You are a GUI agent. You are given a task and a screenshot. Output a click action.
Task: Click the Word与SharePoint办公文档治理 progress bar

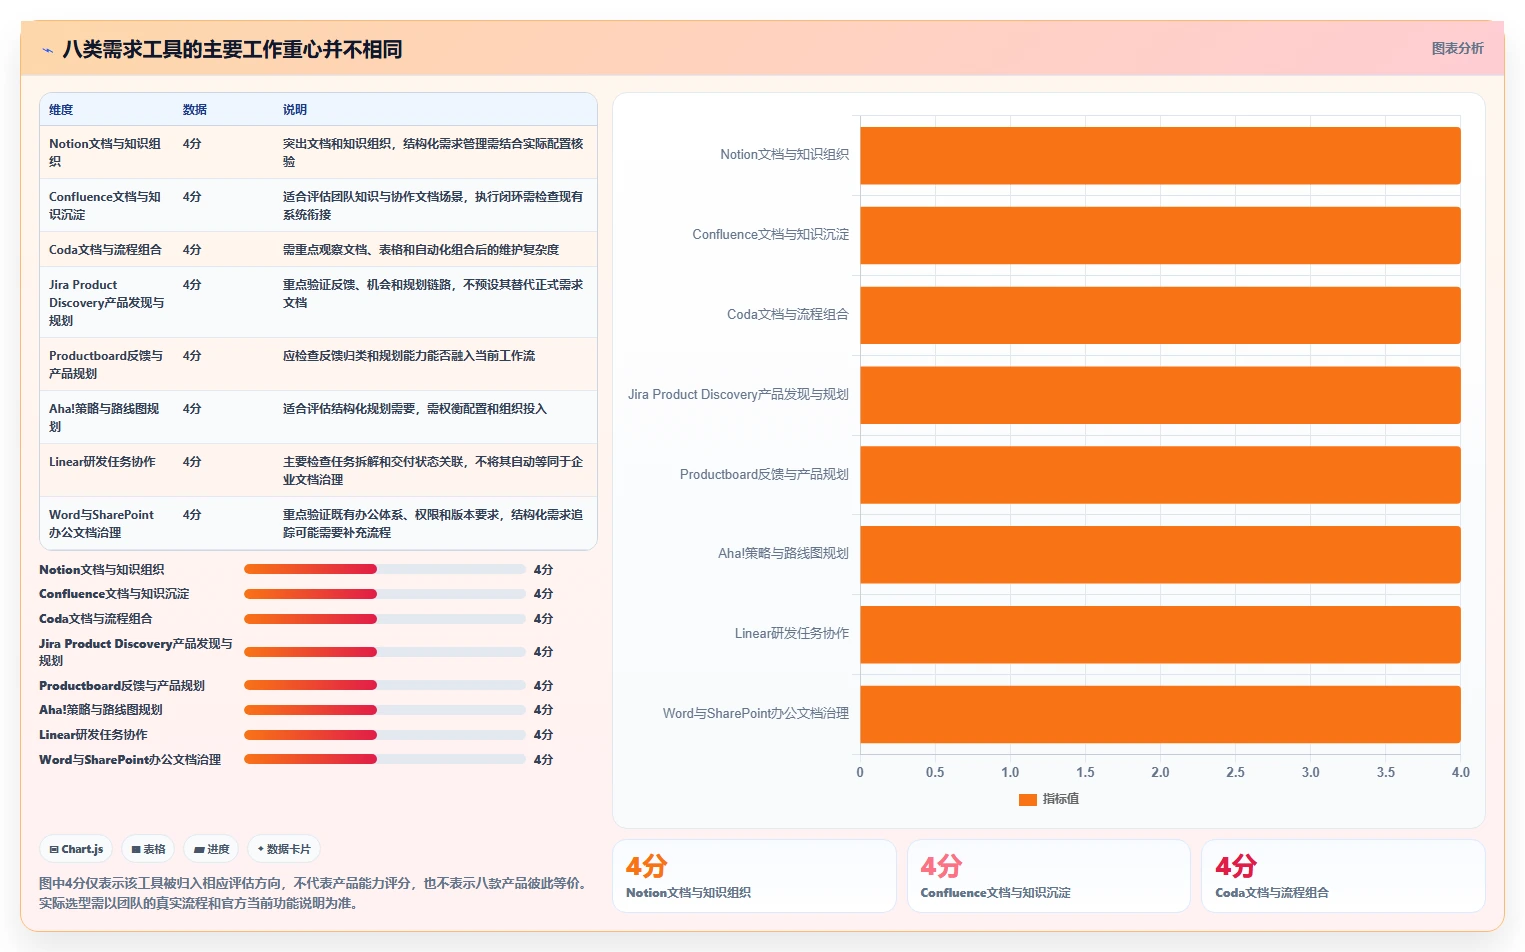(x=385, y=759)
